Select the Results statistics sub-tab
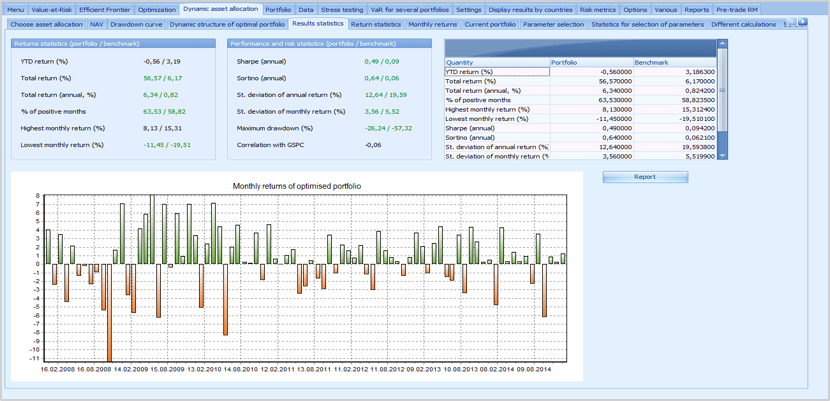The width and height of the screenshot is (830, 401). click(318, 24)
